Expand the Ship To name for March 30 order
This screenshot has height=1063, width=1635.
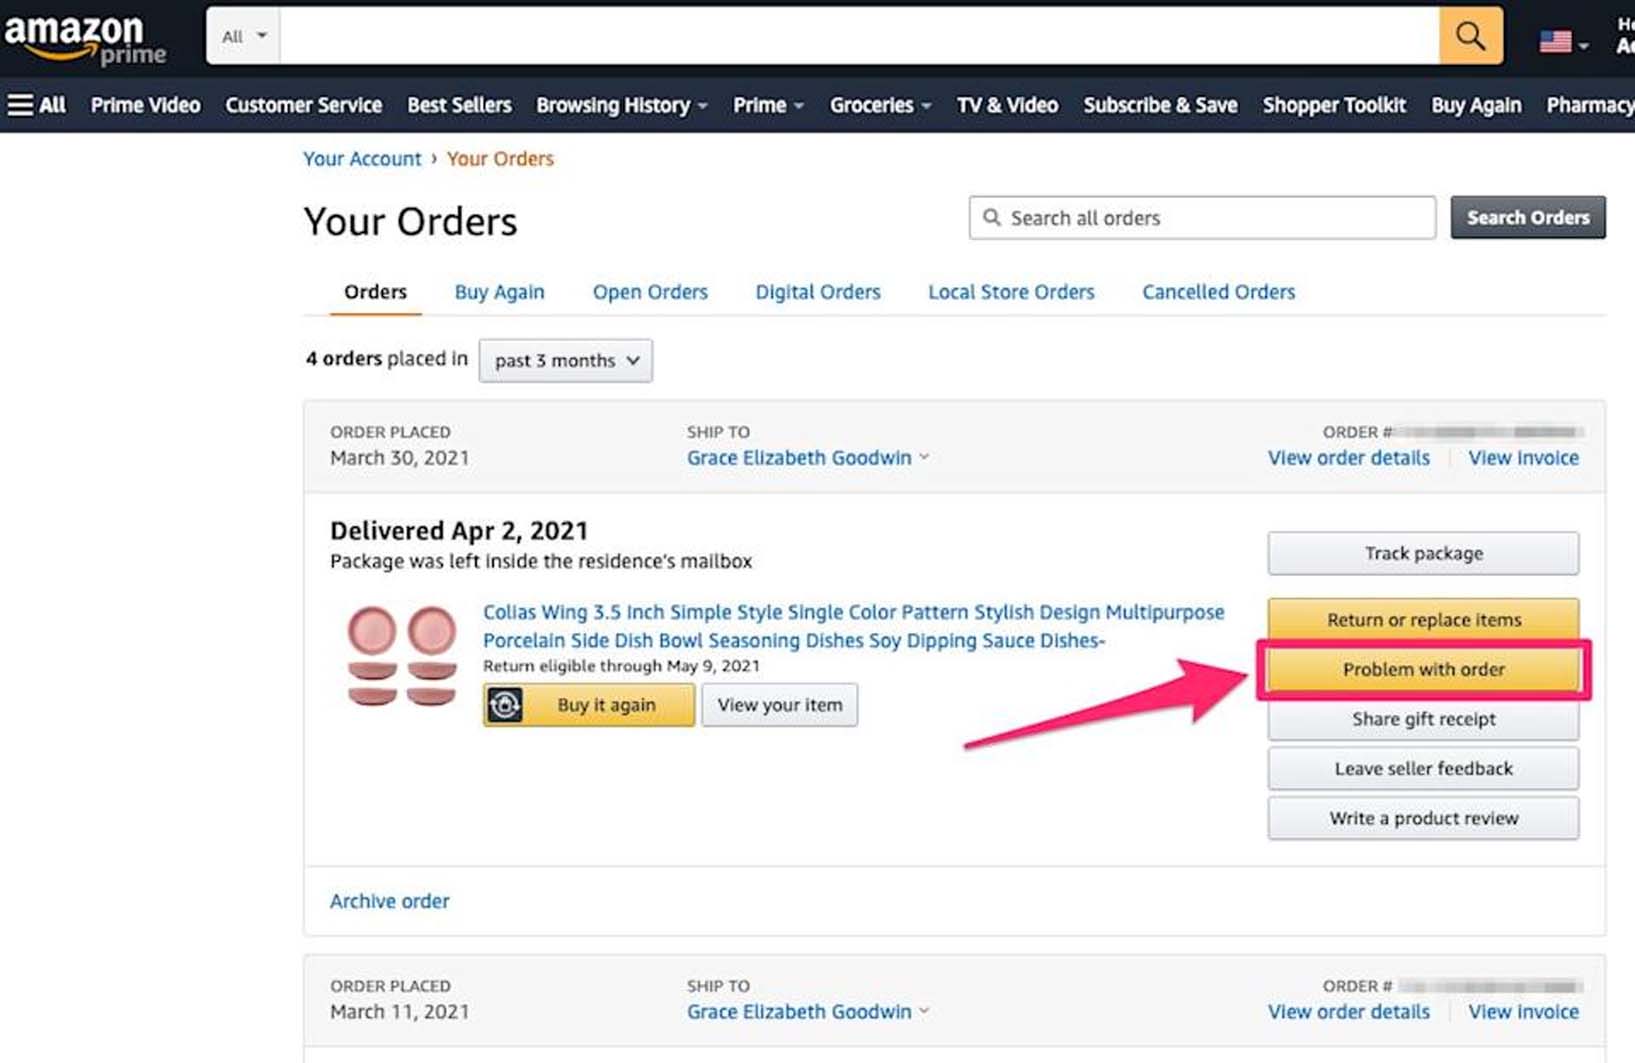point(807,458)
